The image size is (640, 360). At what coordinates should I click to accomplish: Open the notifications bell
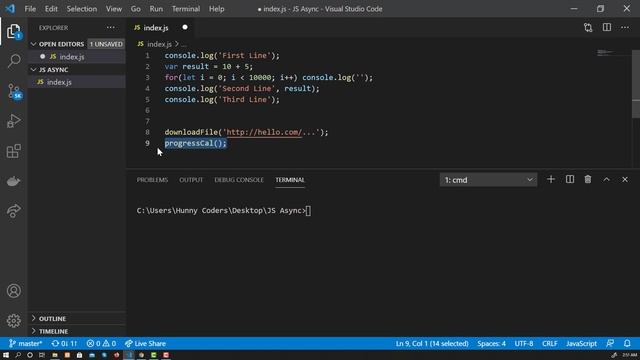click(x=627, y=344)
